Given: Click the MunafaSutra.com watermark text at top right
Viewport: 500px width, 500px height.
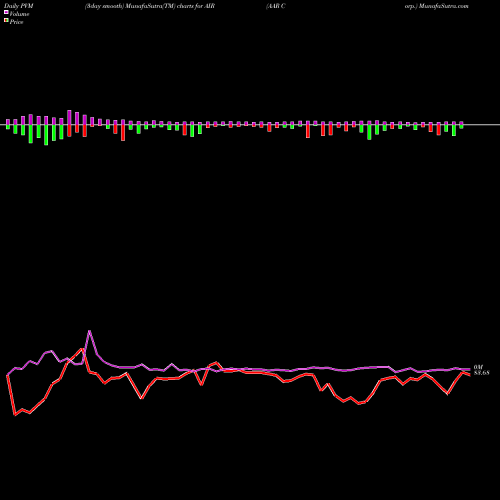Looking at the screenshot, I should click(x=444, y=6).
